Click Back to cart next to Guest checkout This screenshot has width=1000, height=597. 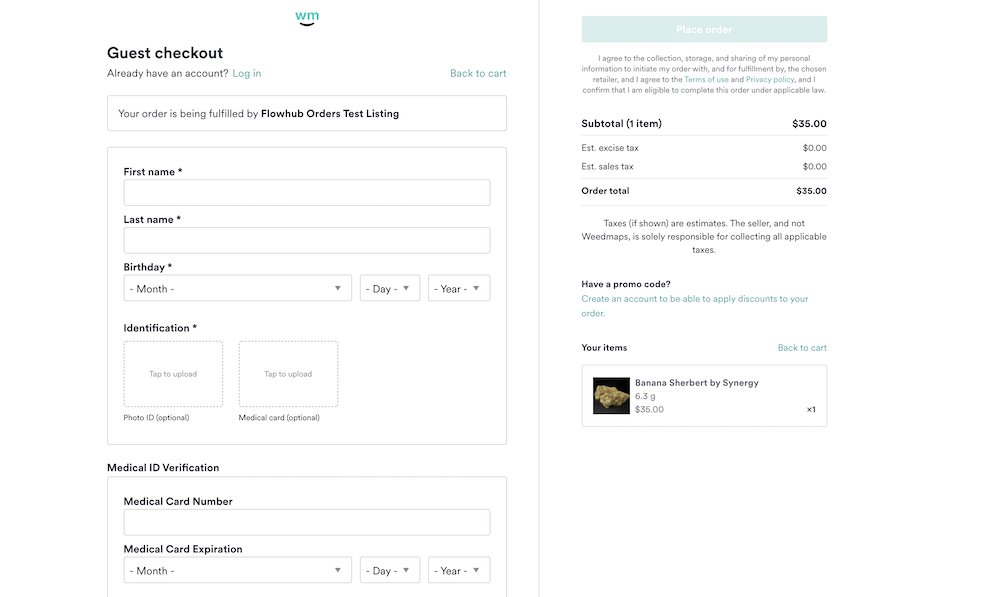click(x=478, y=73)
